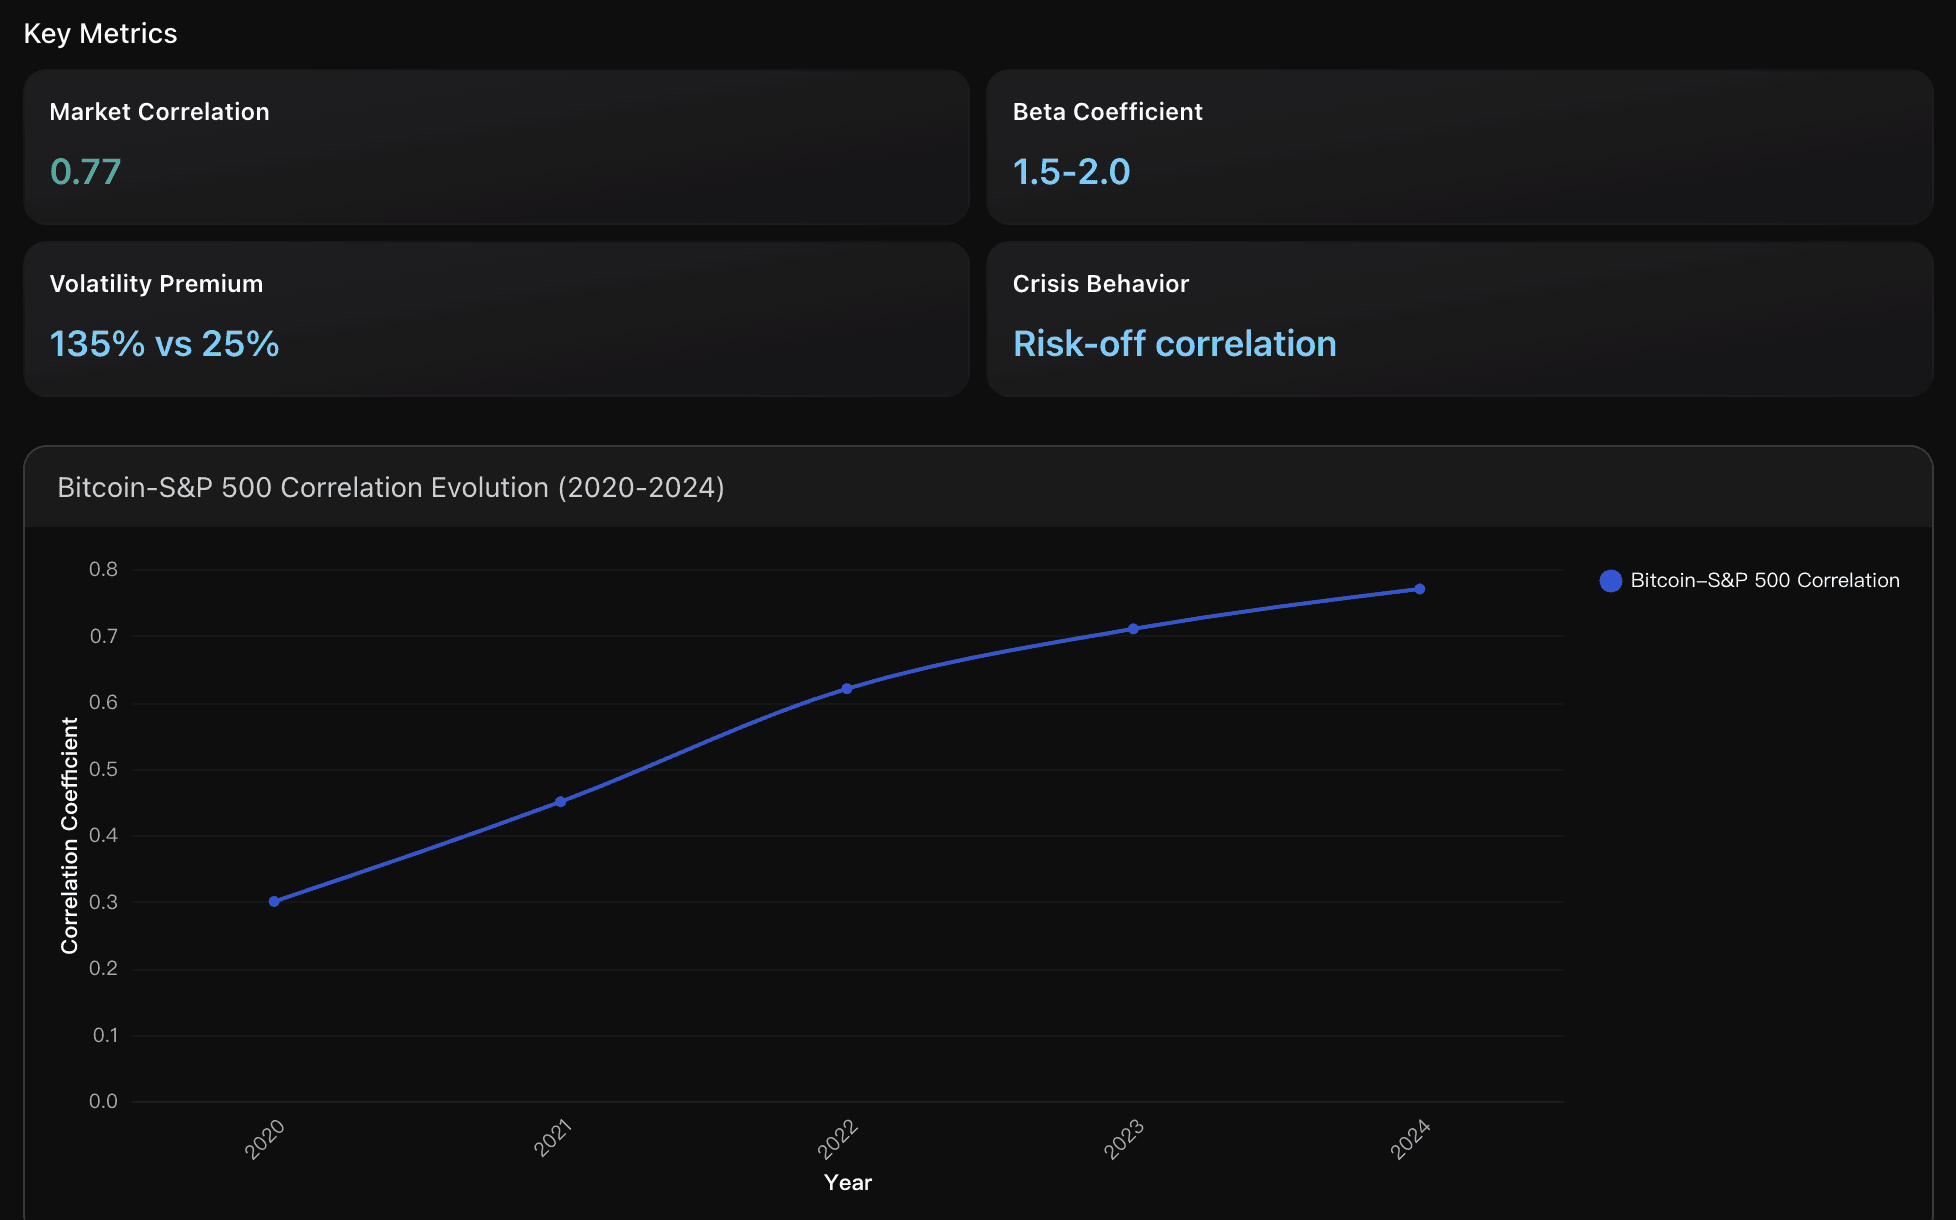Click the Risk-off correlation value
Screen dimensions: 1956x1220
click(x=1174, y=344)
